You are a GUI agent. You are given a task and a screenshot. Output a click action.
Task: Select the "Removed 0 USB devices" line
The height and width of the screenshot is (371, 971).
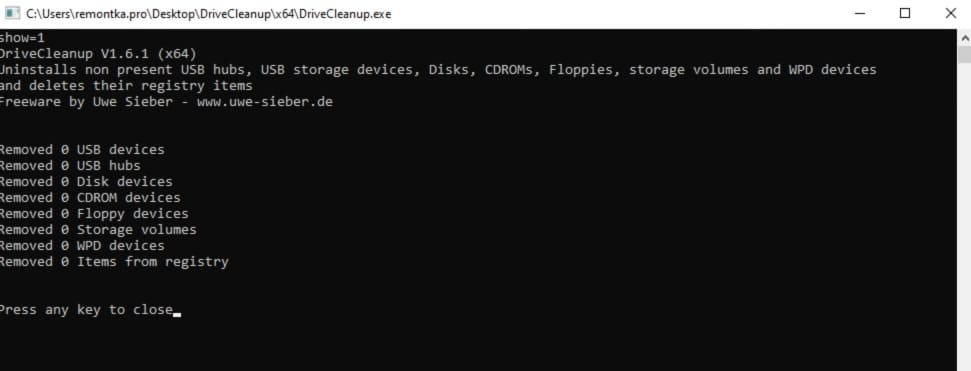click(x=82, y=149)
